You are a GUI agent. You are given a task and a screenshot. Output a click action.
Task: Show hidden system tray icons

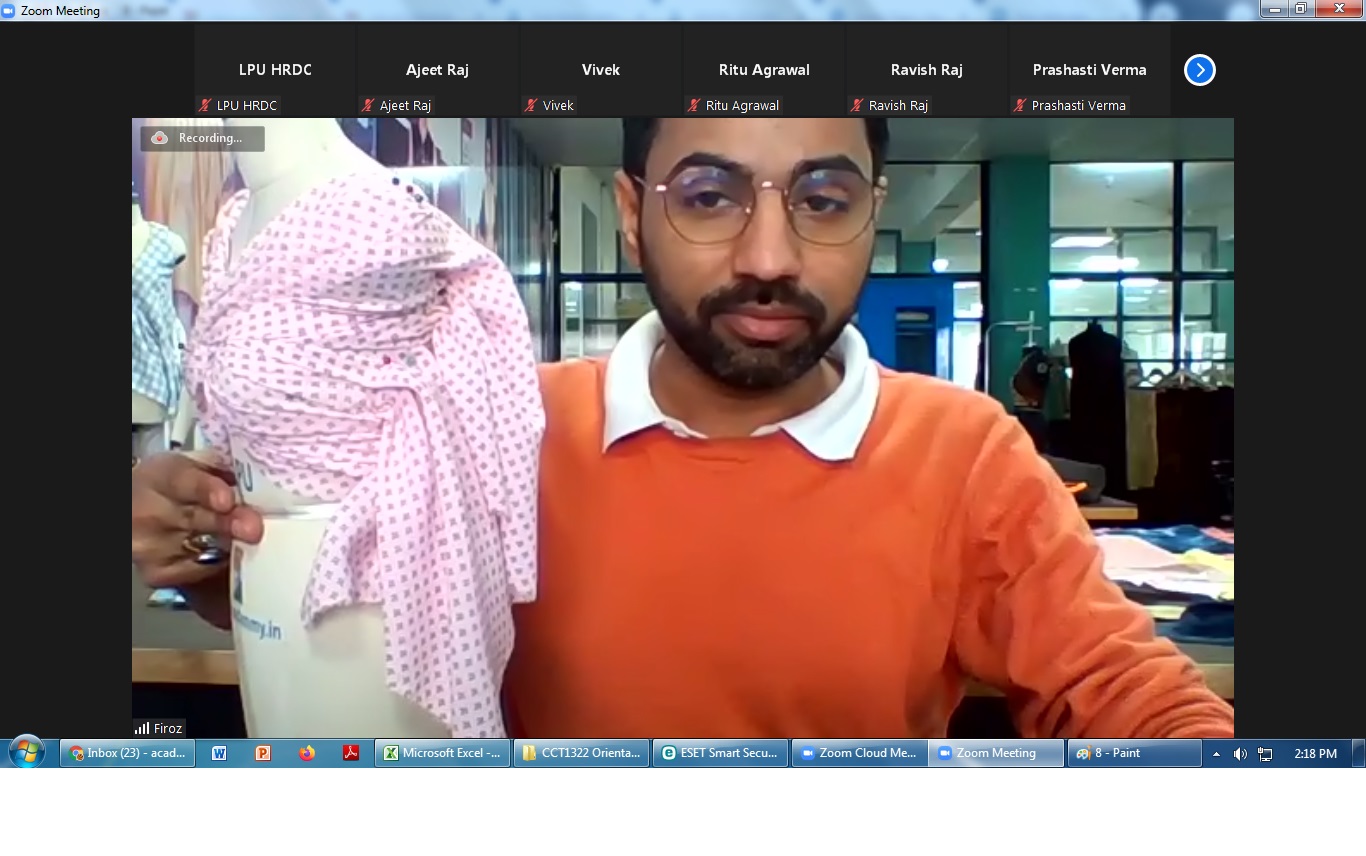(1216, 754)
